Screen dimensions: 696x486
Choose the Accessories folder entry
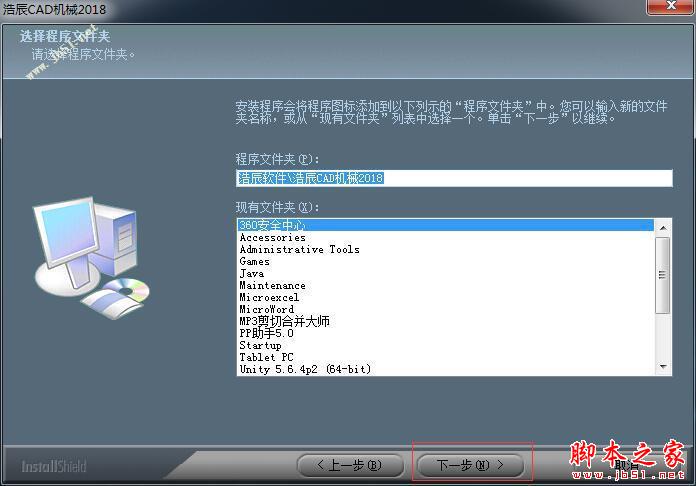272,238
